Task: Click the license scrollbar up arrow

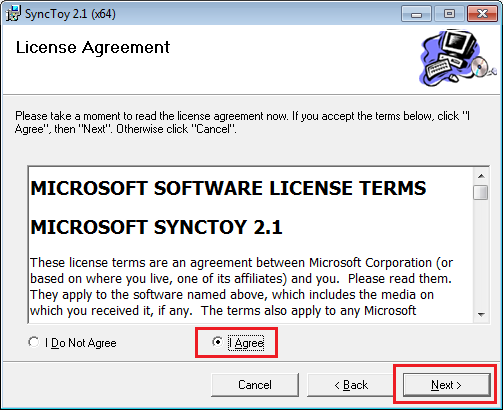Action: click(x=481, y=176)
